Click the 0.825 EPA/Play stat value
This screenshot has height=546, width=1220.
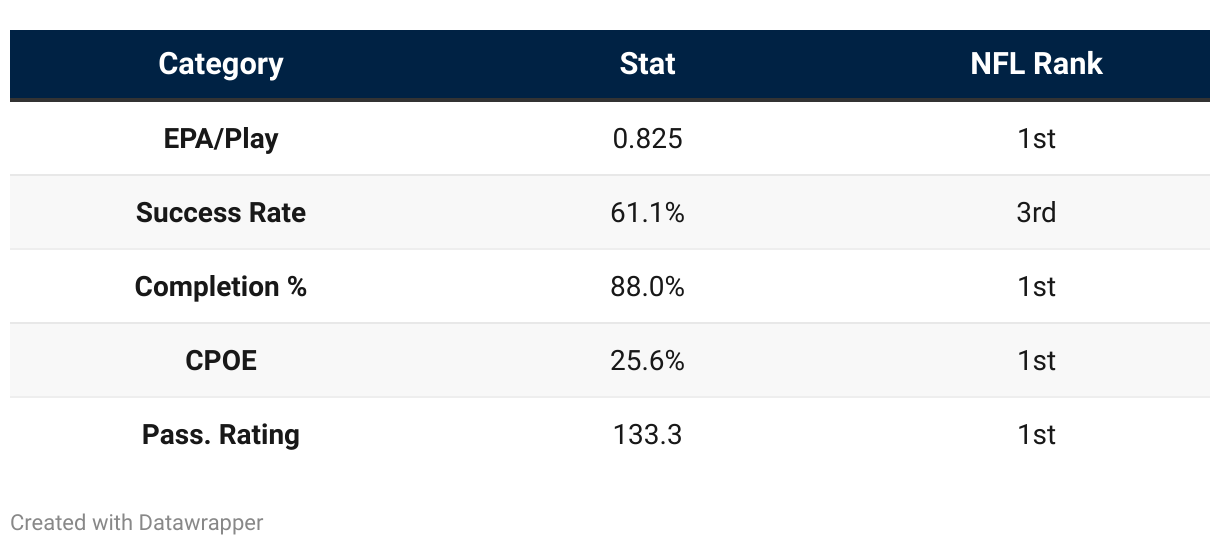pyautogui.click(x=648, y=138)
